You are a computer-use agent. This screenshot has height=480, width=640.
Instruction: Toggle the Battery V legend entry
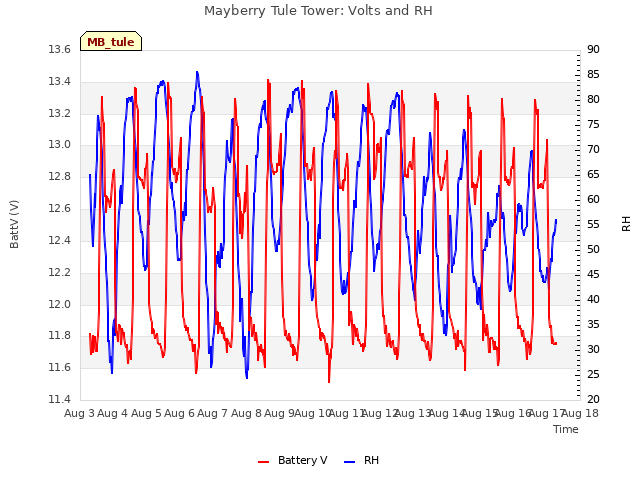[293, 460]
